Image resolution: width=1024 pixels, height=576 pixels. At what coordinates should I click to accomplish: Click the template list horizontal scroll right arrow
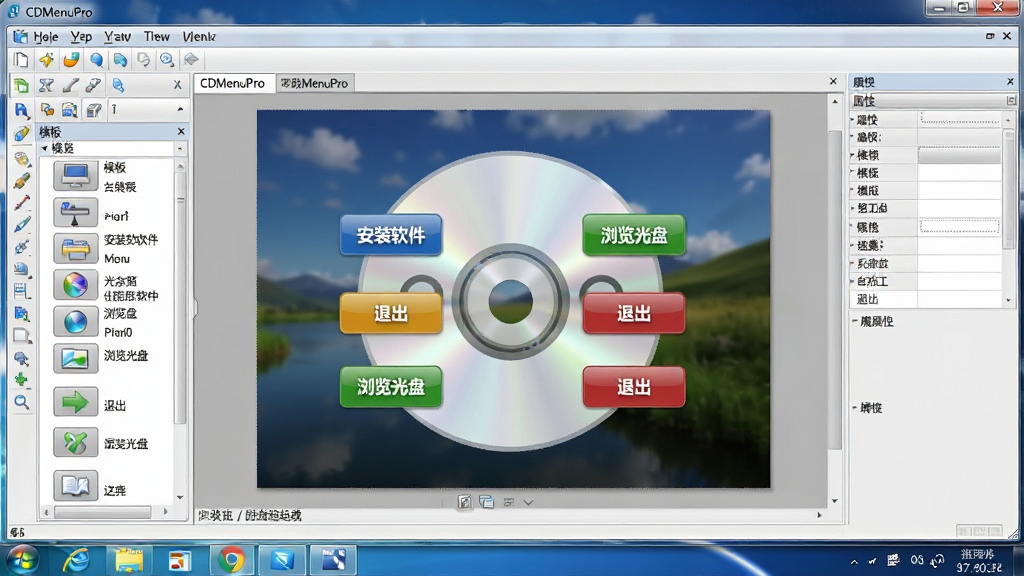point(165,512)
